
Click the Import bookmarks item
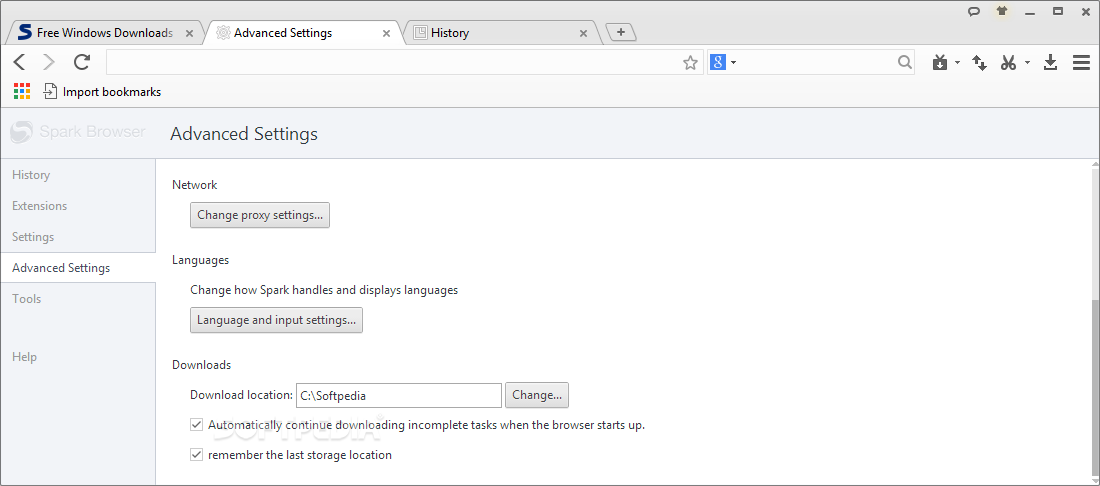click(102, 92)
